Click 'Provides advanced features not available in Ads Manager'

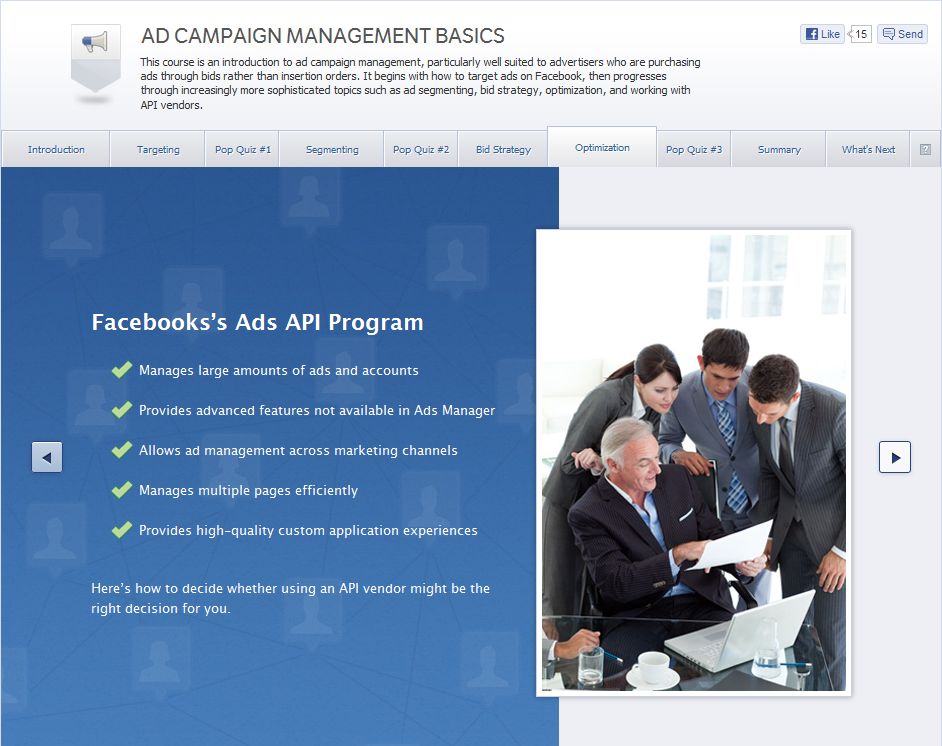pyautogui.click(x=317, y=410)
